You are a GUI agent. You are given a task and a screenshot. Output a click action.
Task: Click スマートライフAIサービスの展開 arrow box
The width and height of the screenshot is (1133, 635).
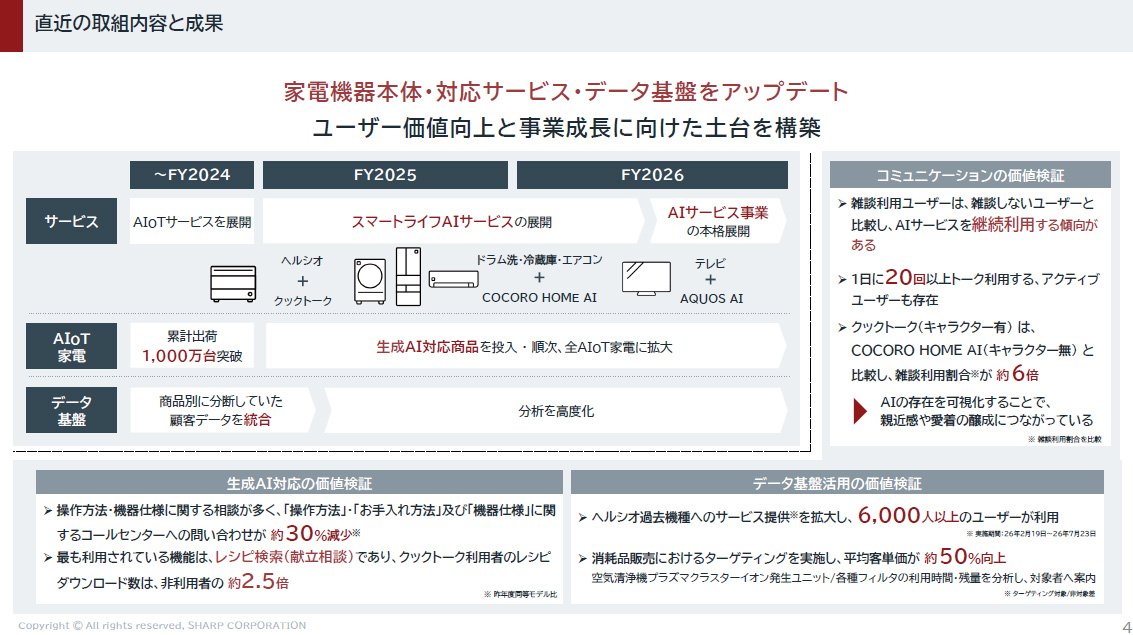[x=452, y=221]
